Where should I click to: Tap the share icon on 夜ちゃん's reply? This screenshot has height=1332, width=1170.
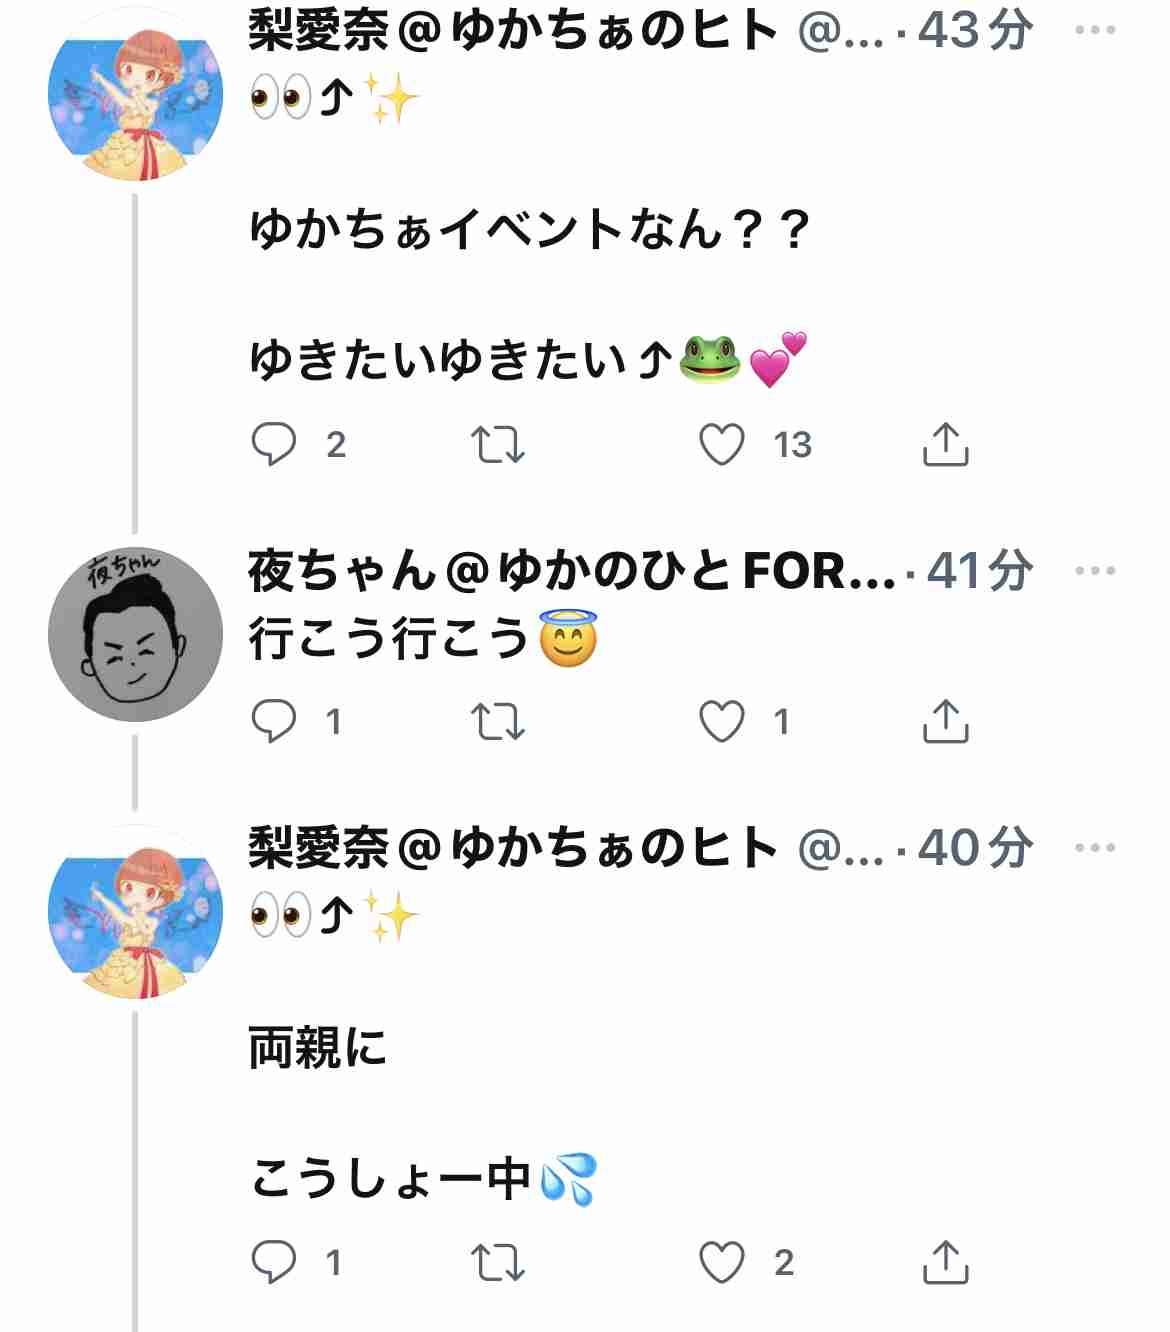943,718
